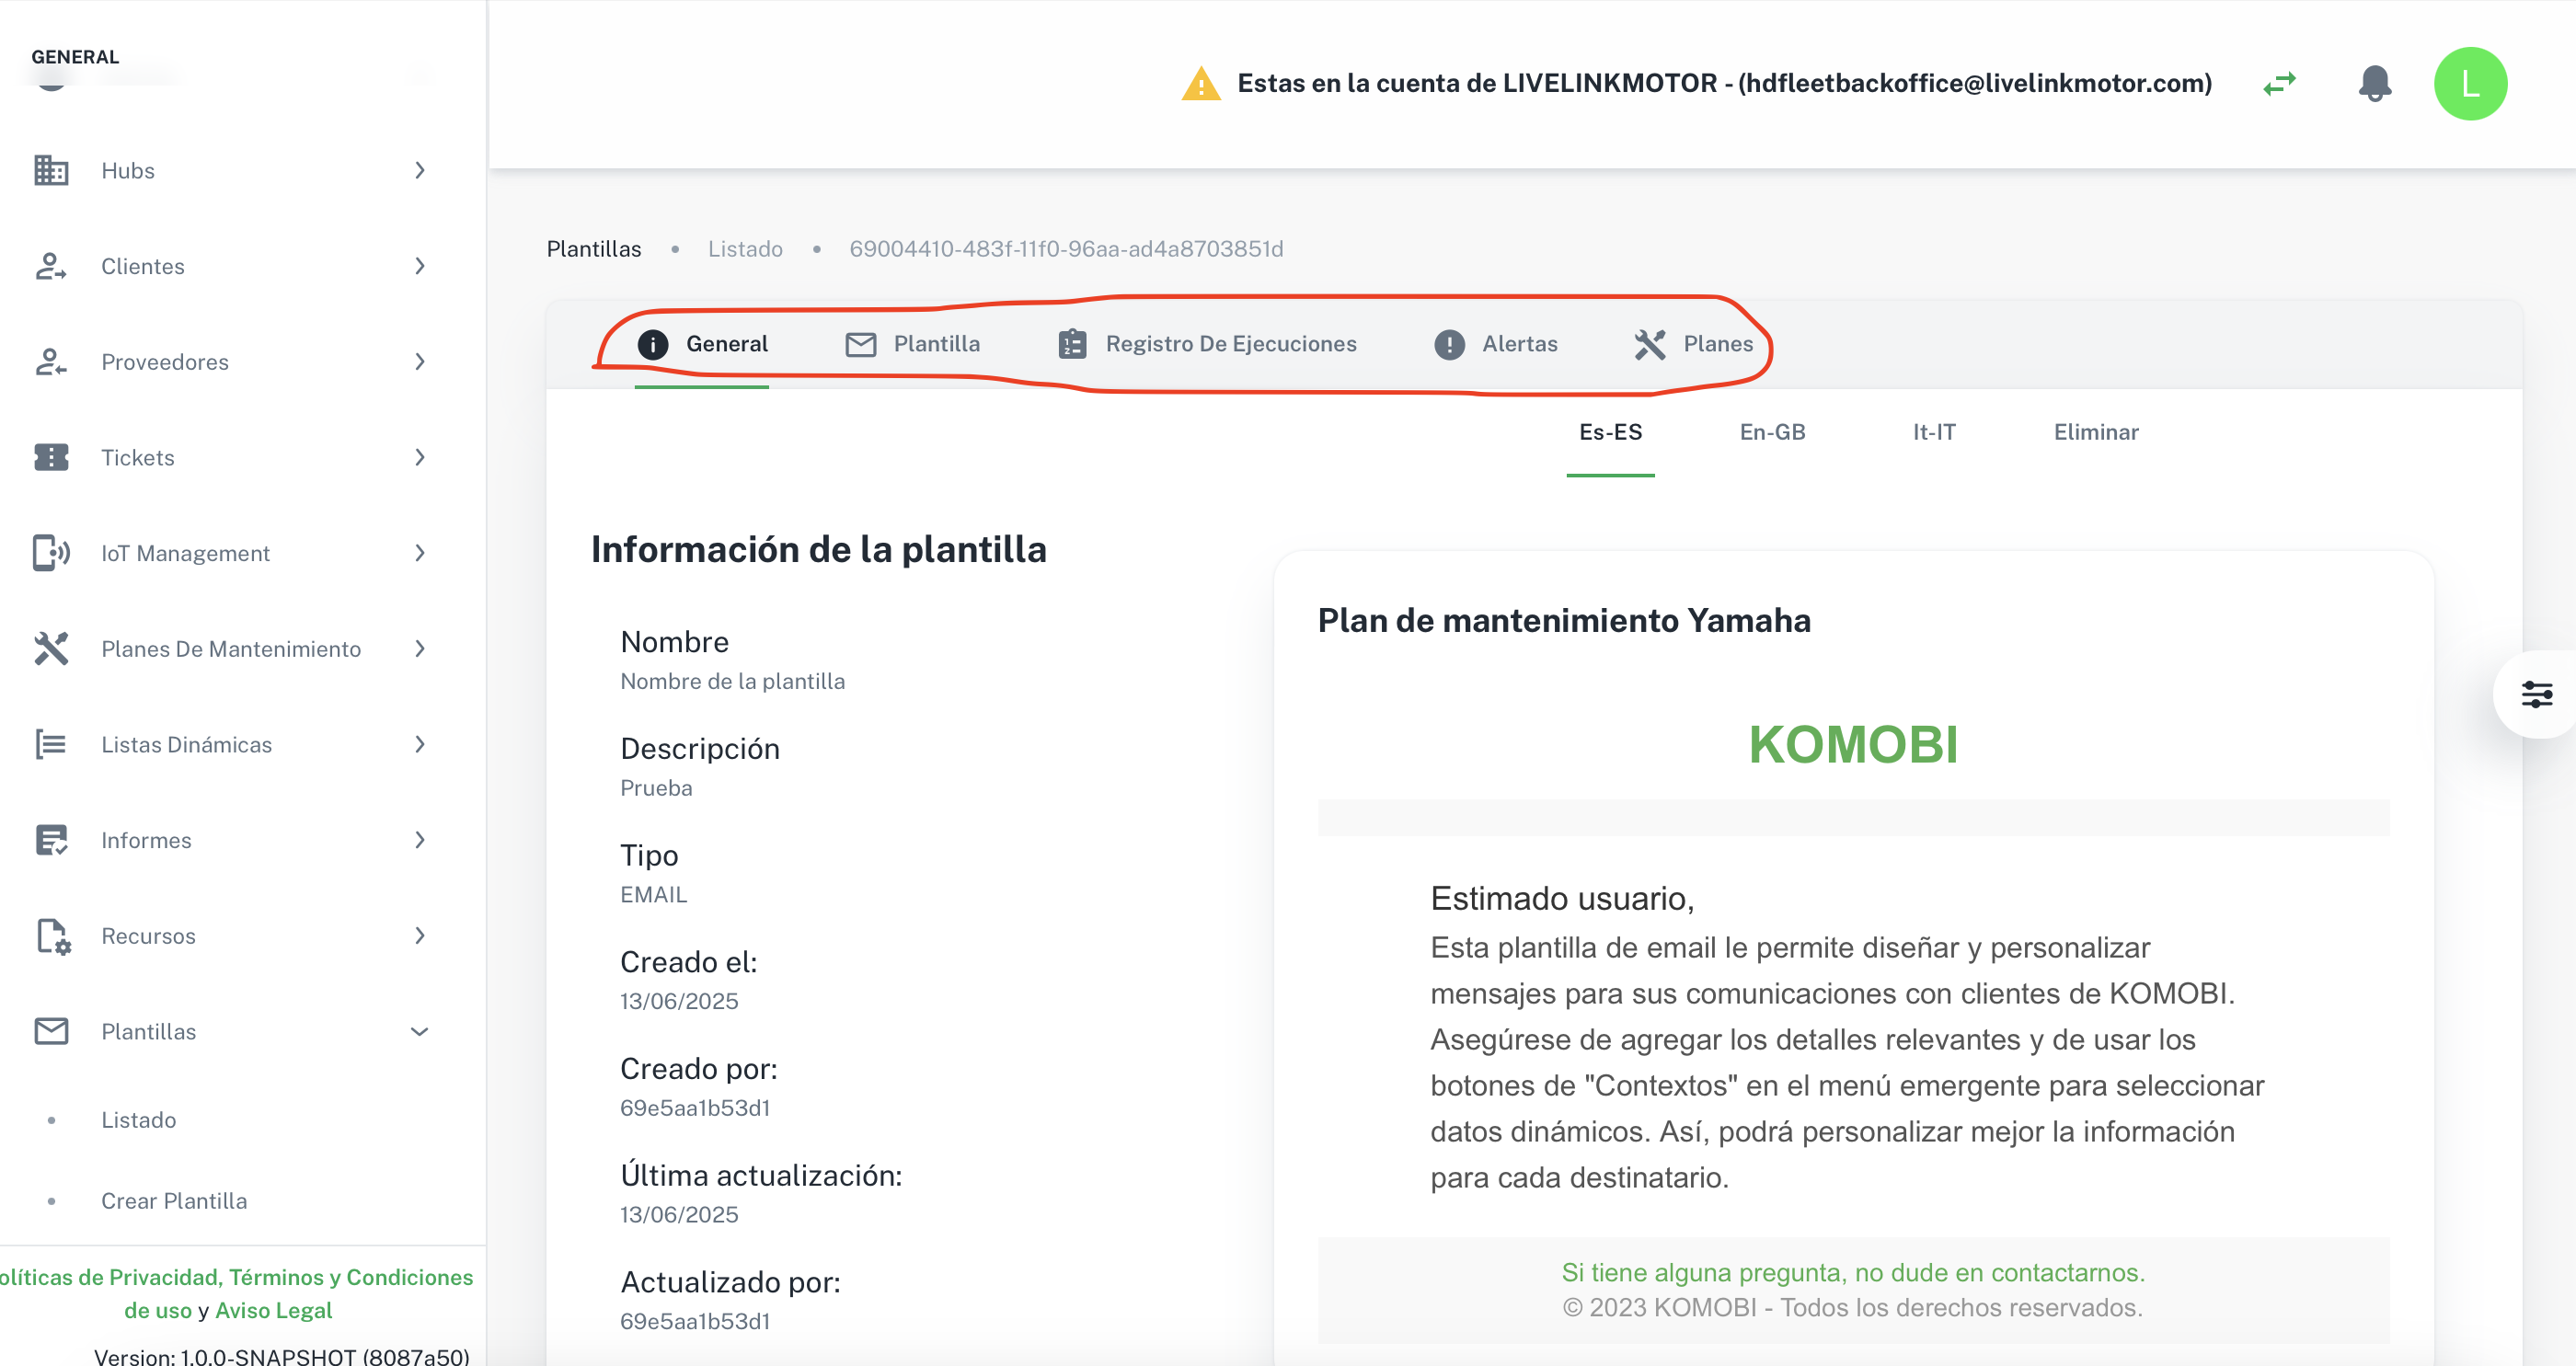Click the Informes report icon
The width and height of the screenshot is (2576, 1366).
pyautogui.click(x=51, y=840)
